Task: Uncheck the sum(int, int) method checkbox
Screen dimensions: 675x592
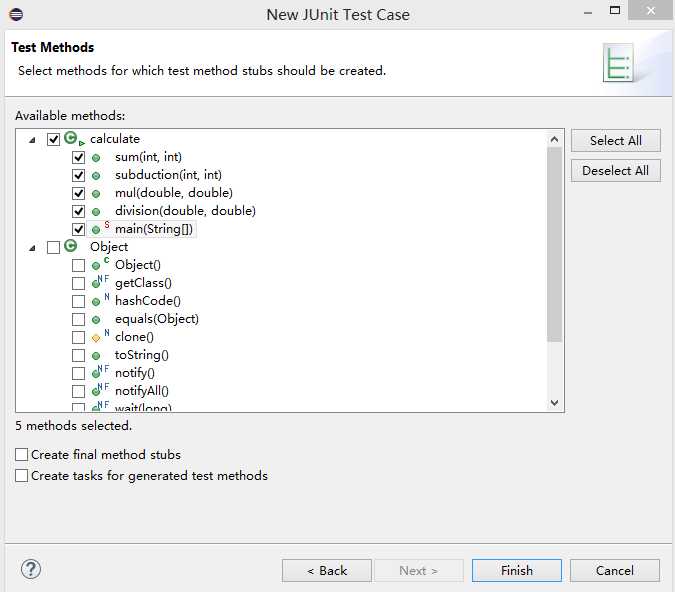Action: [x=78, y=158]
